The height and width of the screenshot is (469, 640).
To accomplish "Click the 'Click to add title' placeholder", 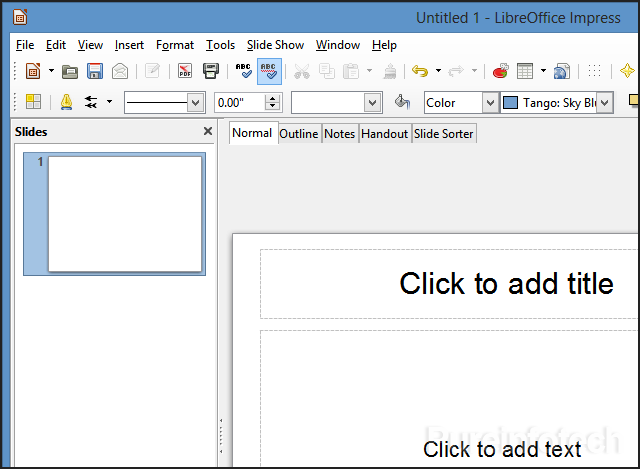I will point(506,284).
